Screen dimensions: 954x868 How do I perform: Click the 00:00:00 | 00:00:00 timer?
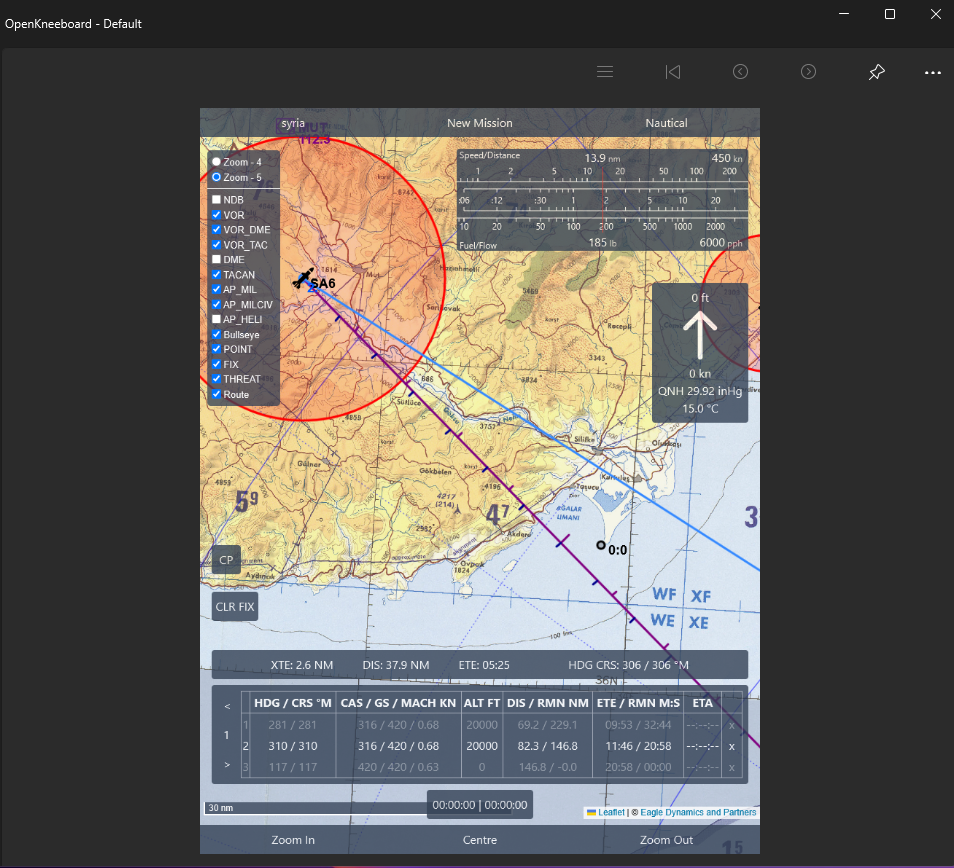point(479,805)
